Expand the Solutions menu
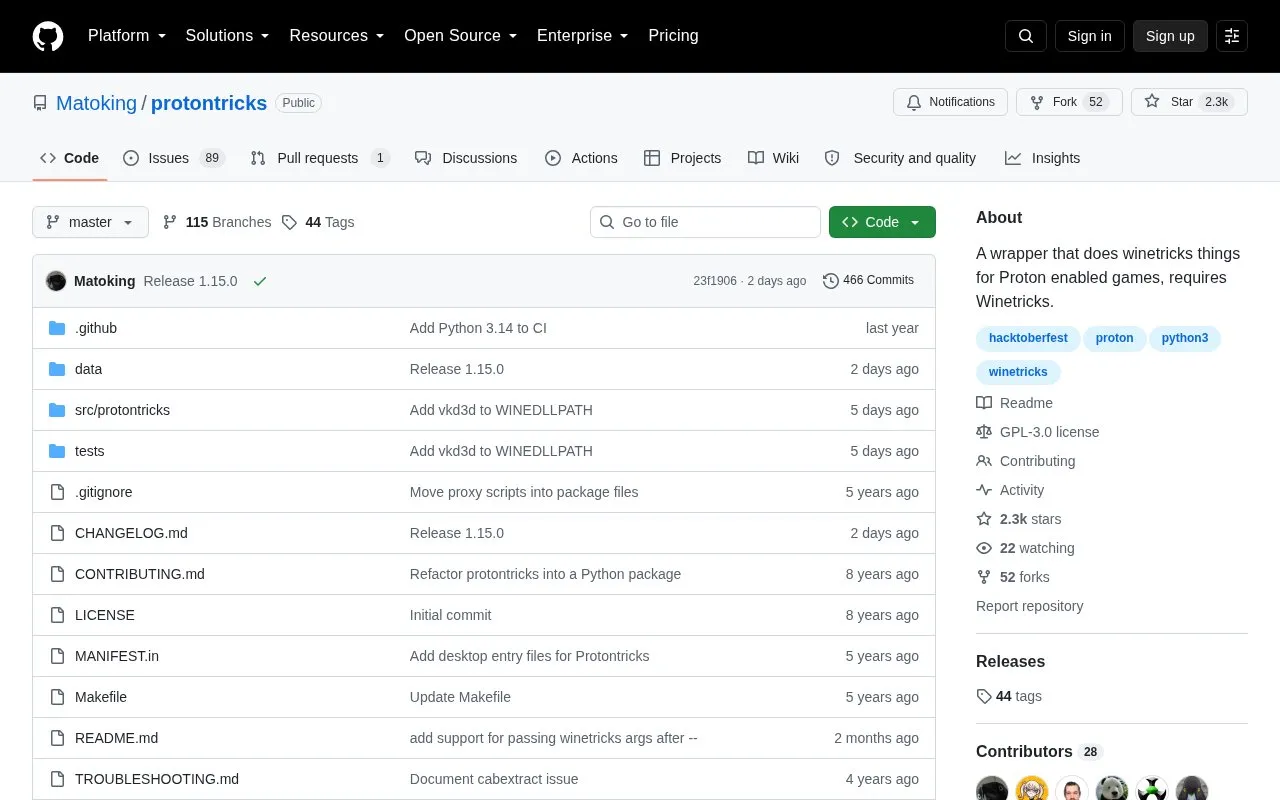 tap(228, 36)
